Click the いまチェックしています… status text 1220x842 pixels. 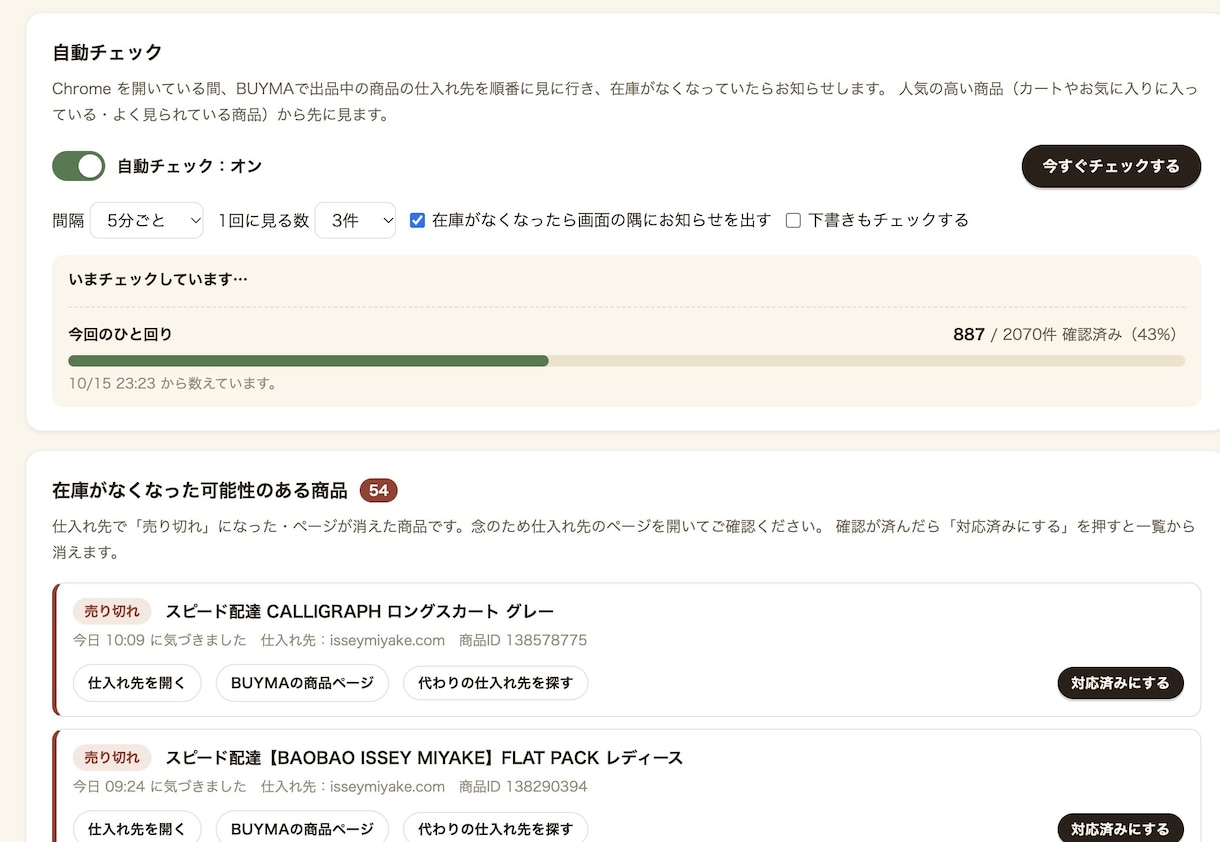(x=158, y=279)
